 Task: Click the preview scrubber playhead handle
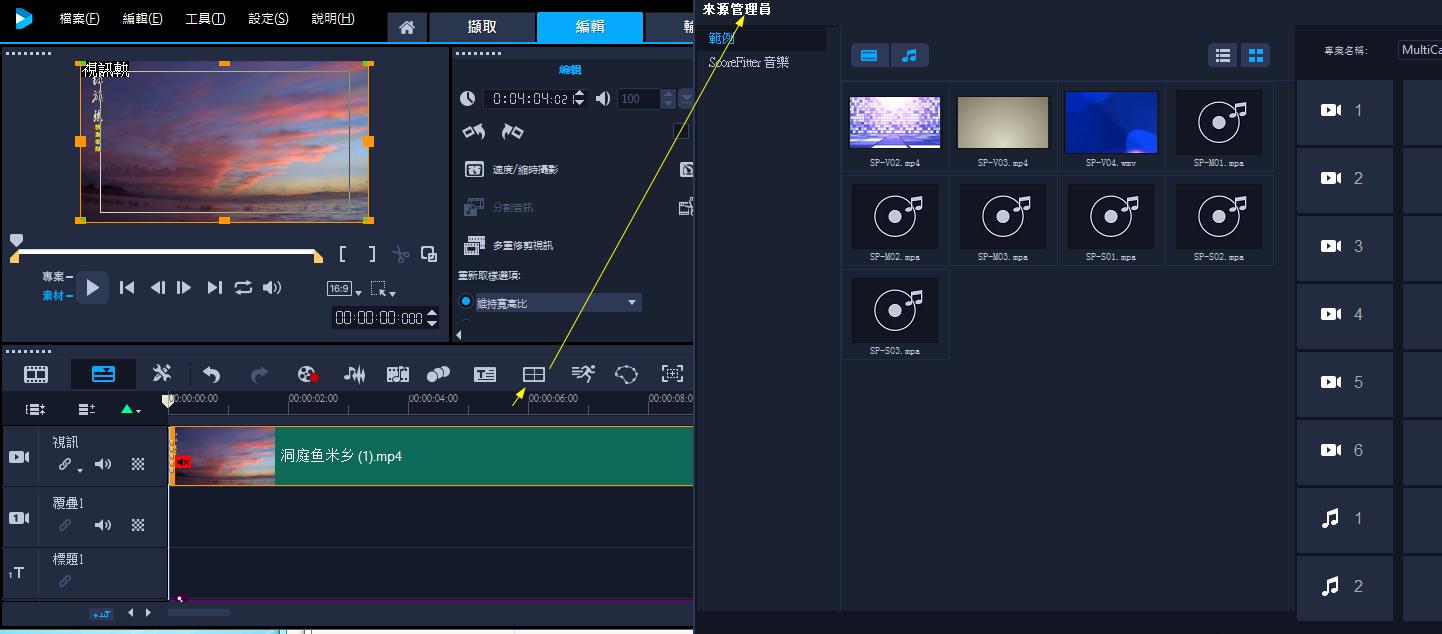tap(16, 240)
